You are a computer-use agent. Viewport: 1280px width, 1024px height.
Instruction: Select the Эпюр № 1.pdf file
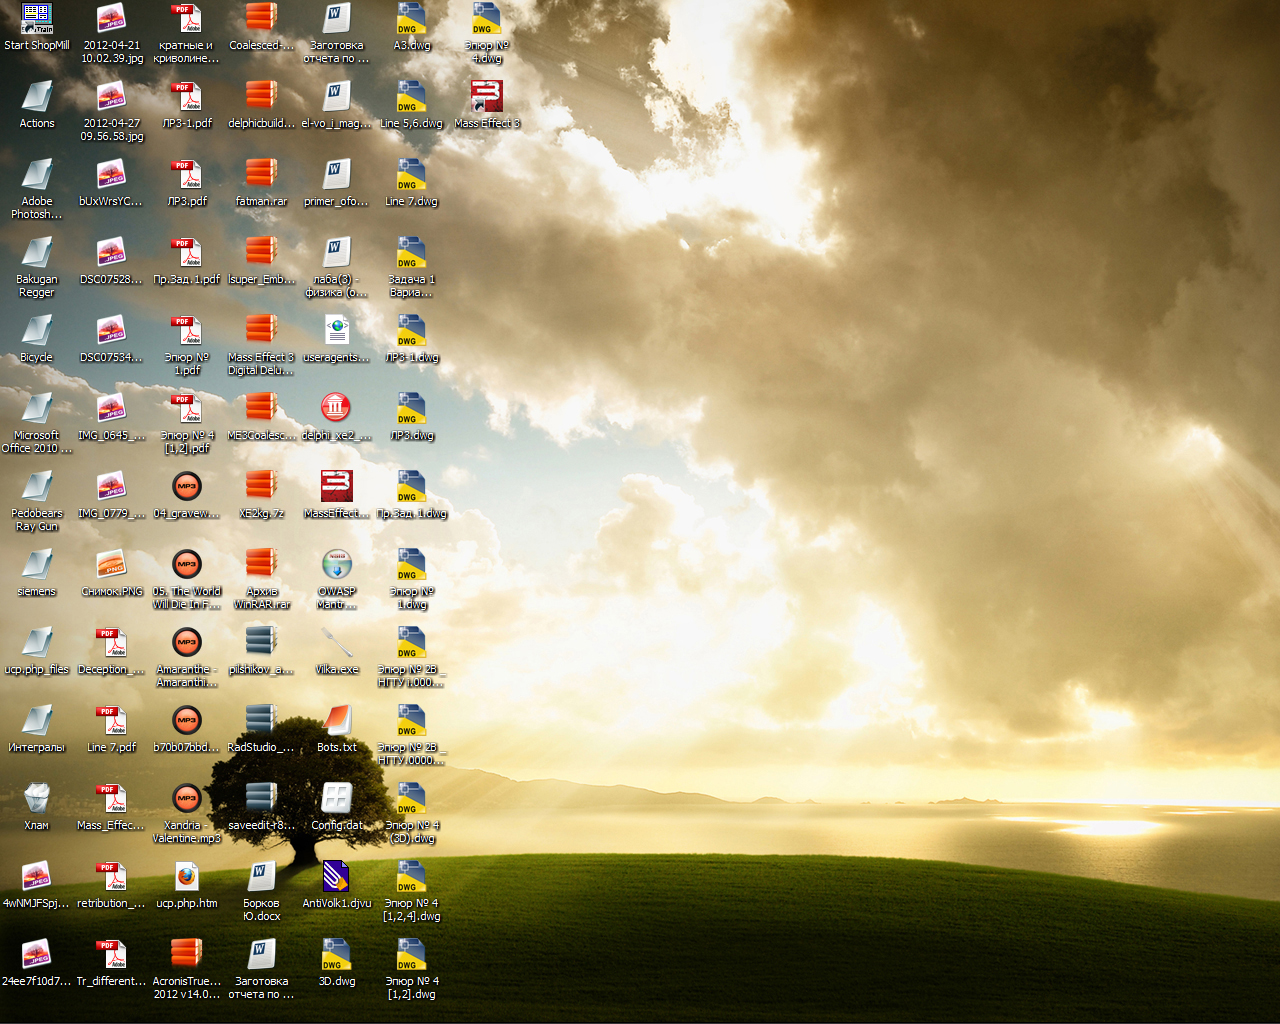click(x=187, y=345)
